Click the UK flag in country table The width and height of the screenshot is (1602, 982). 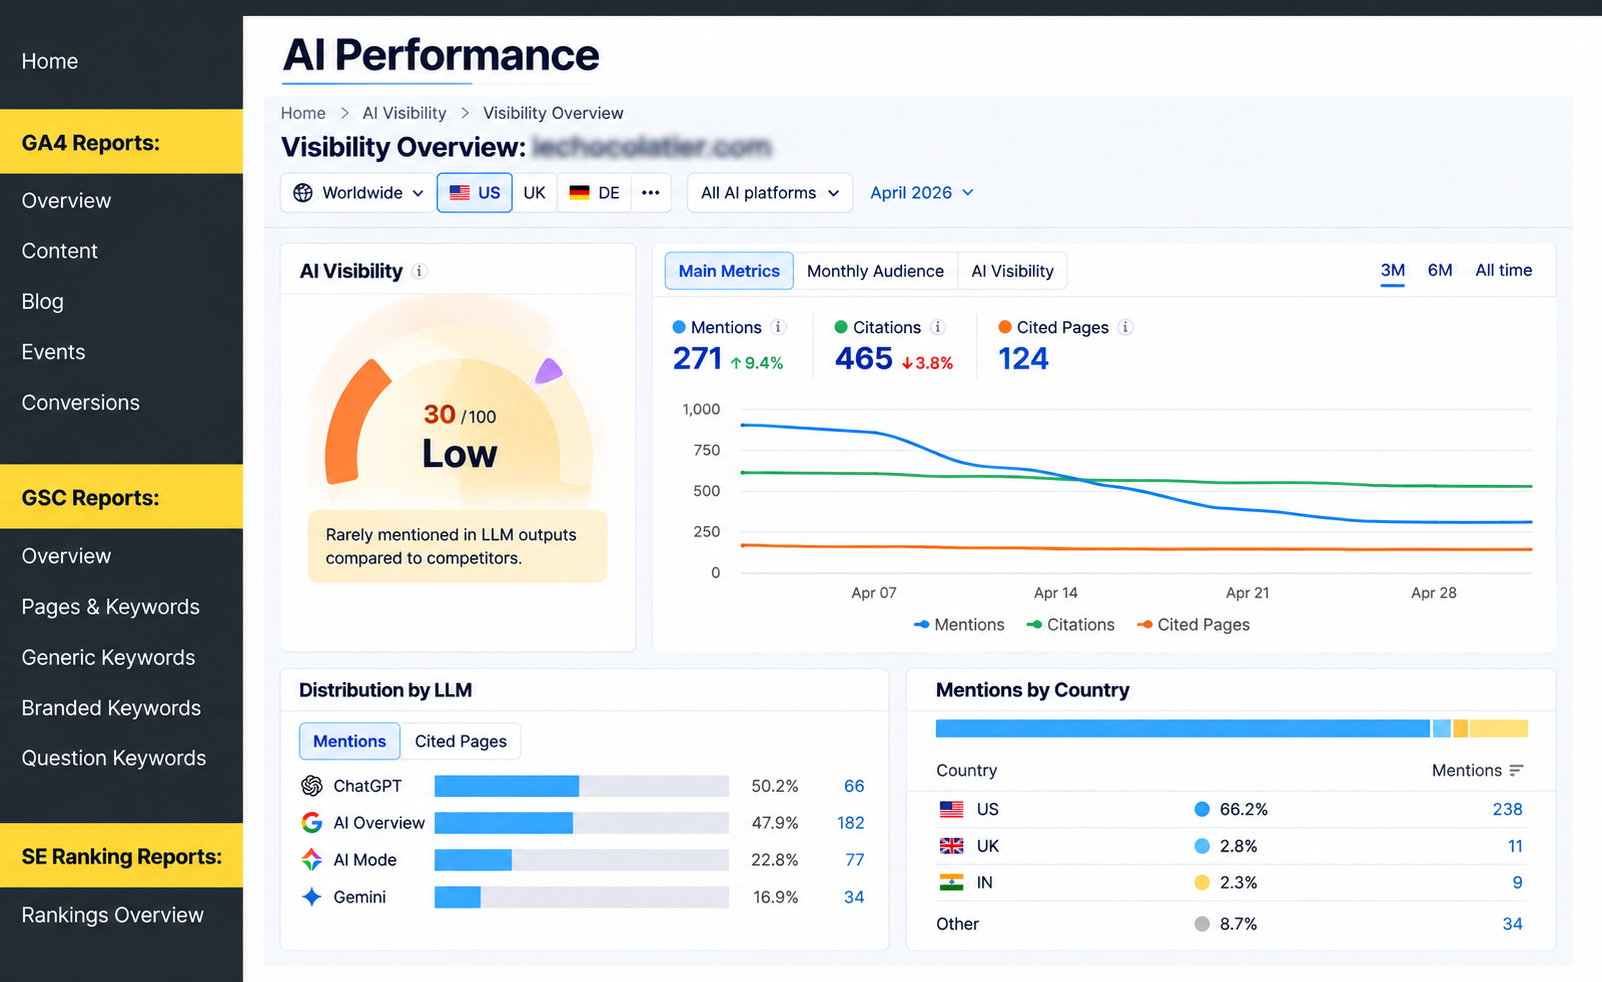coord(952,846)
